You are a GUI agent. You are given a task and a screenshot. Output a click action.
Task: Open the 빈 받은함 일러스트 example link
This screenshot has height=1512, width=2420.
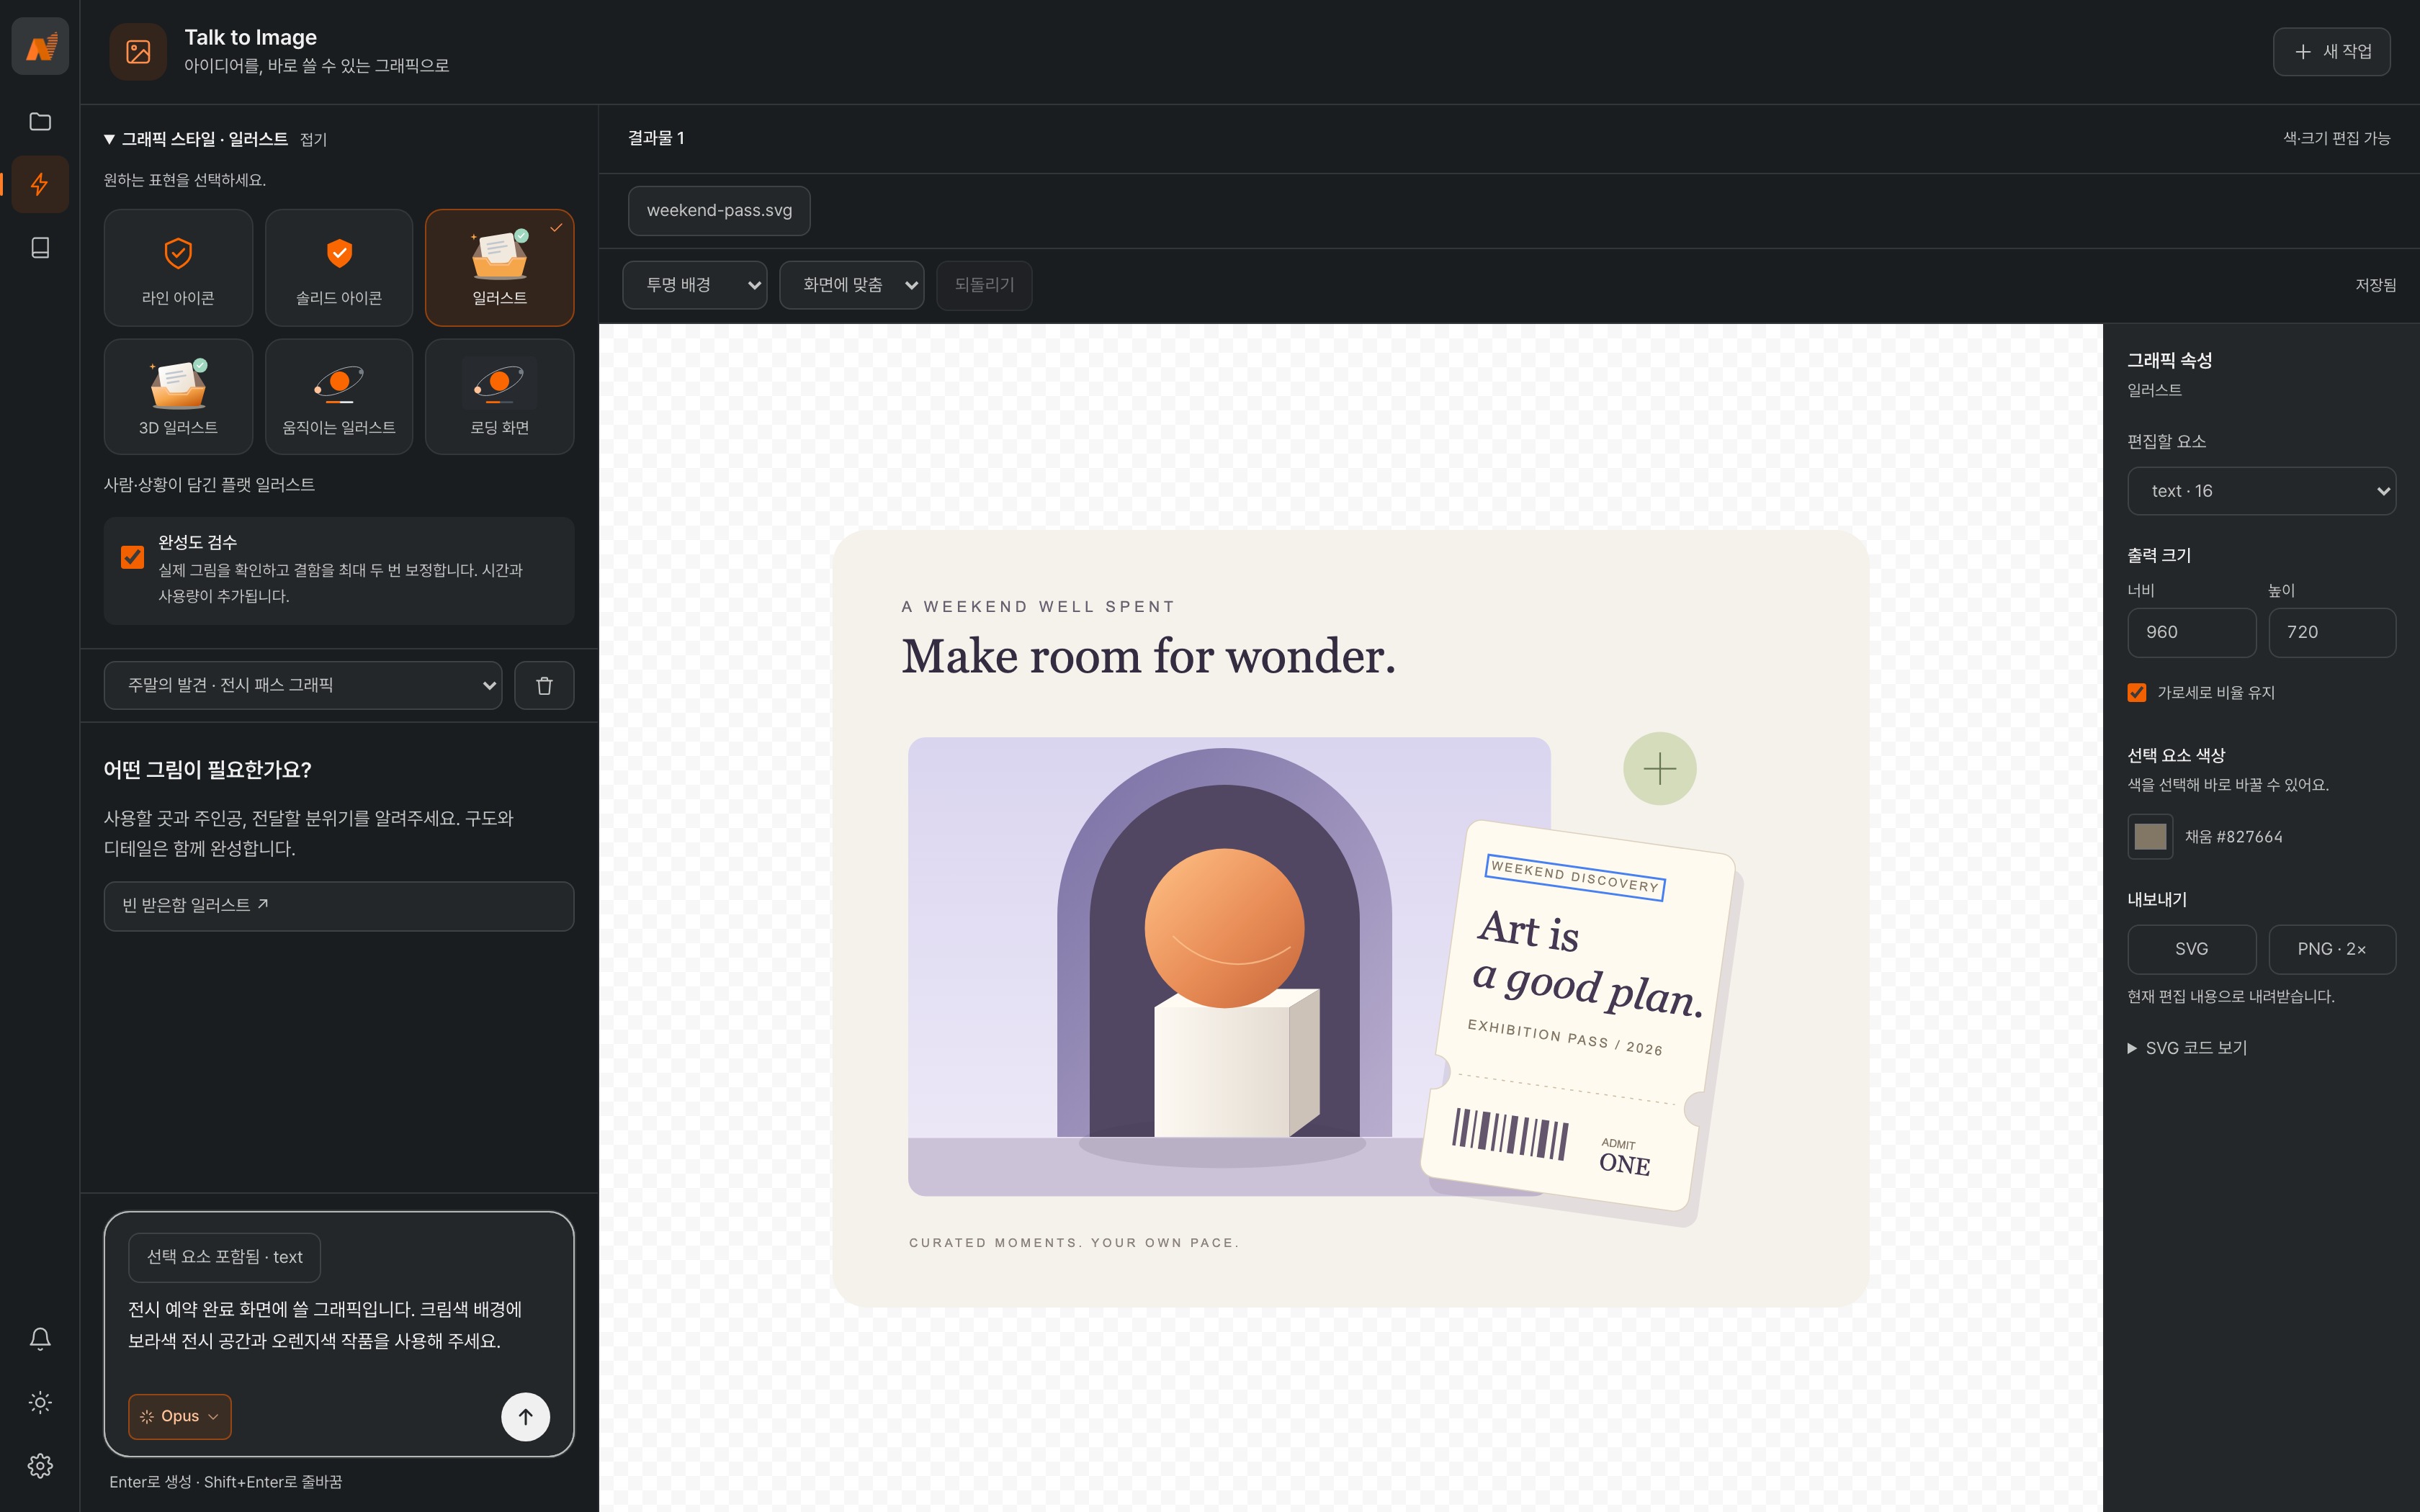pyautogui.click(x=339, y=905)
